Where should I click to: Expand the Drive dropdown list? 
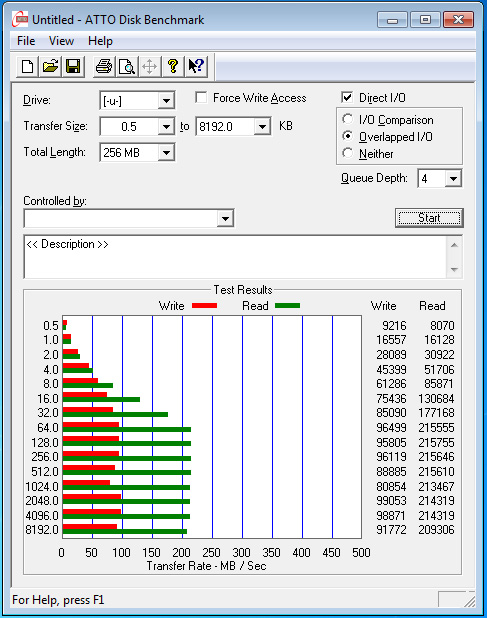click(166, 101)
